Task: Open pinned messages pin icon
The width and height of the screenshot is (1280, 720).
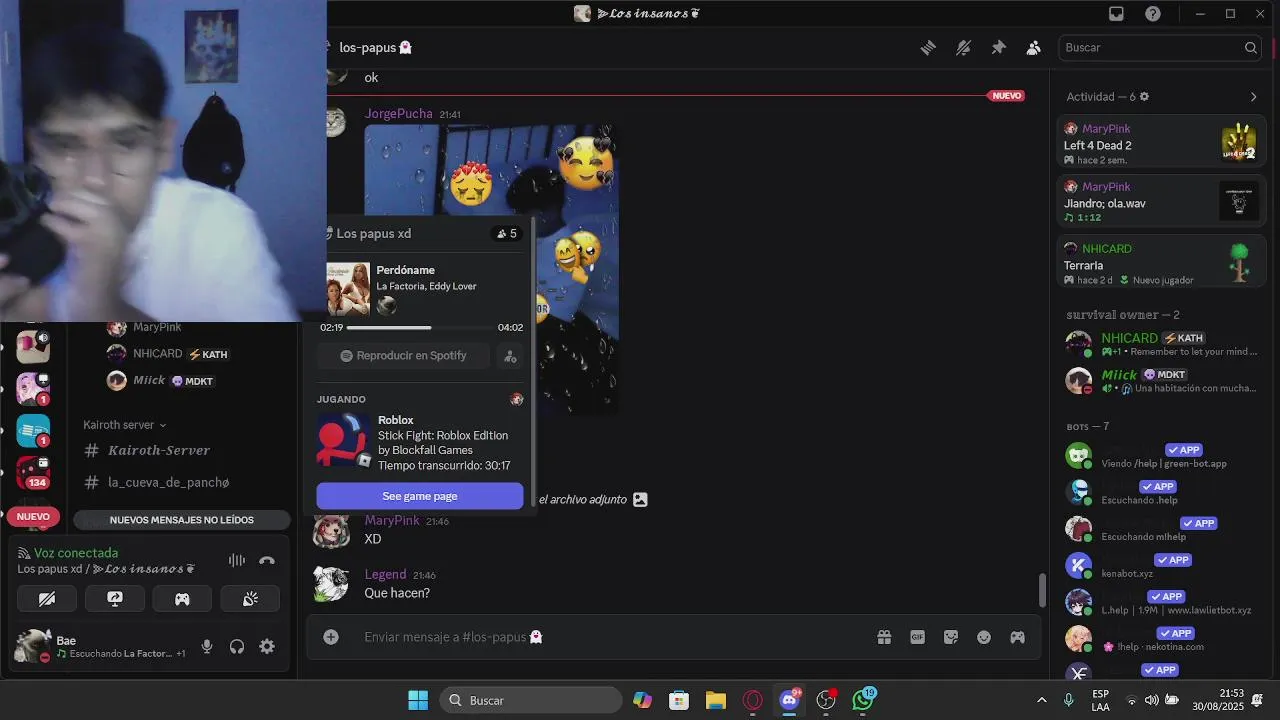Action: 998,47
